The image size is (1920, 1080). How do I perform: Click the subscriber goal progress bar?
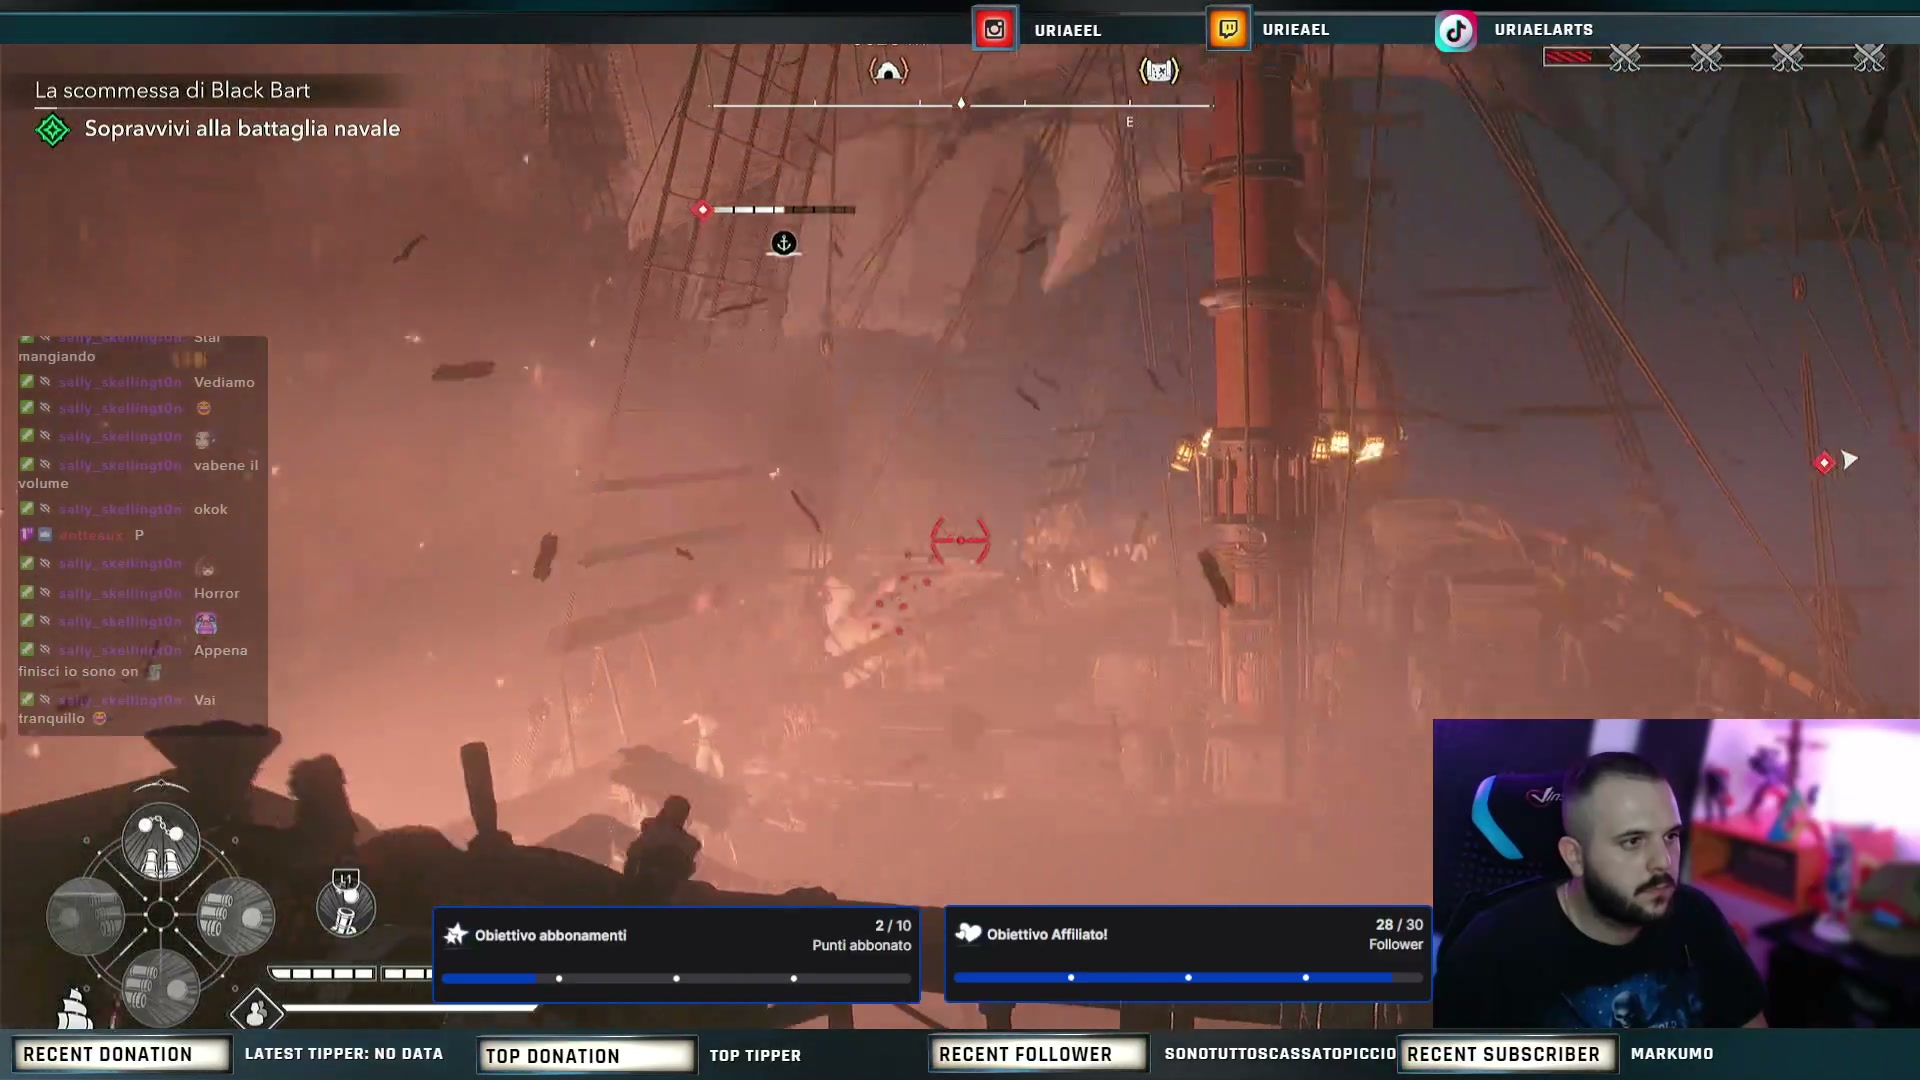pos(676,978)
